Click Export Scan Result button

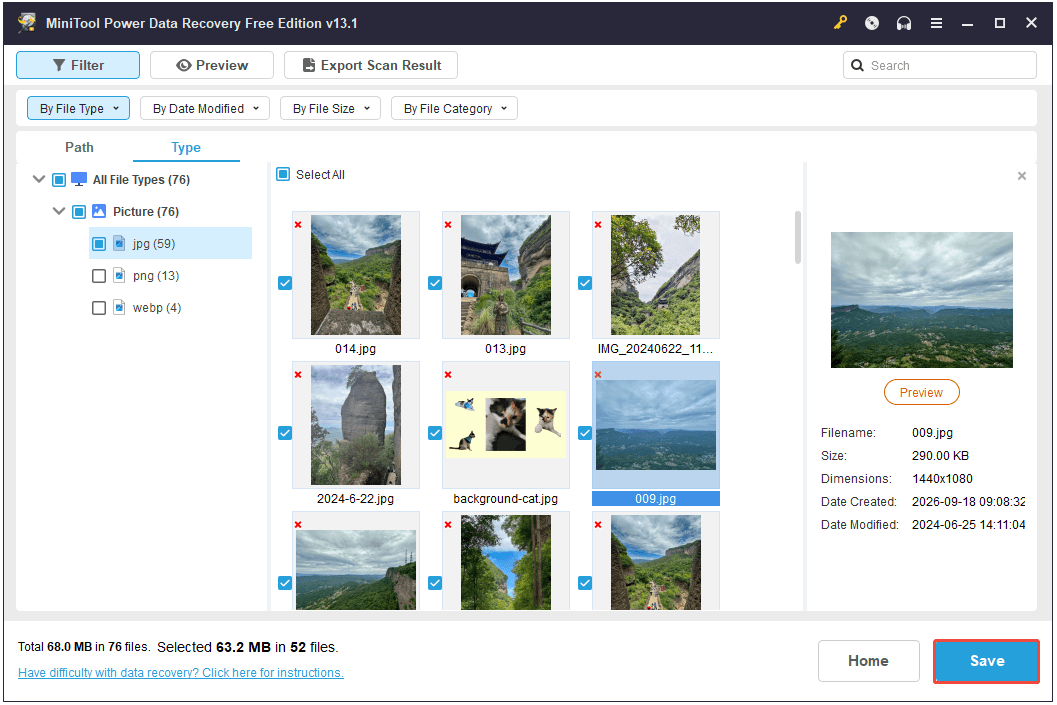pos(371,65)
